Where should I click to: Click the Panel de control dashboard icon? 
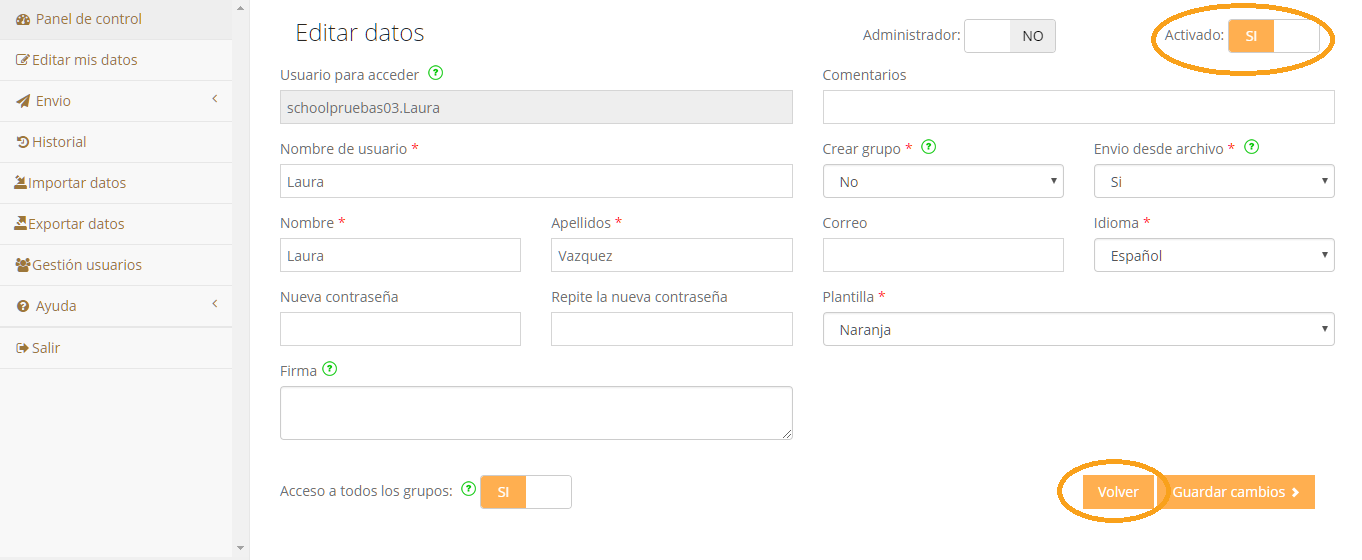click(x=23, y=19)
